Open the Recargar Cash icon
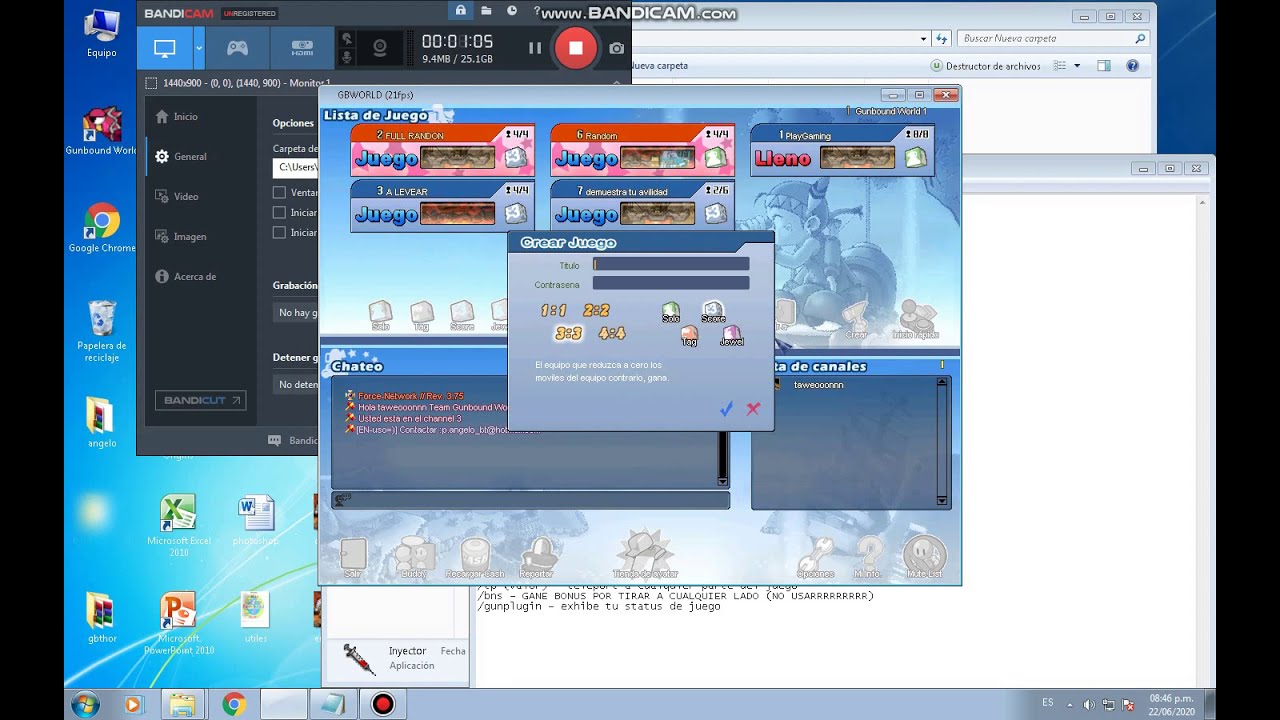 click(475, 558)
